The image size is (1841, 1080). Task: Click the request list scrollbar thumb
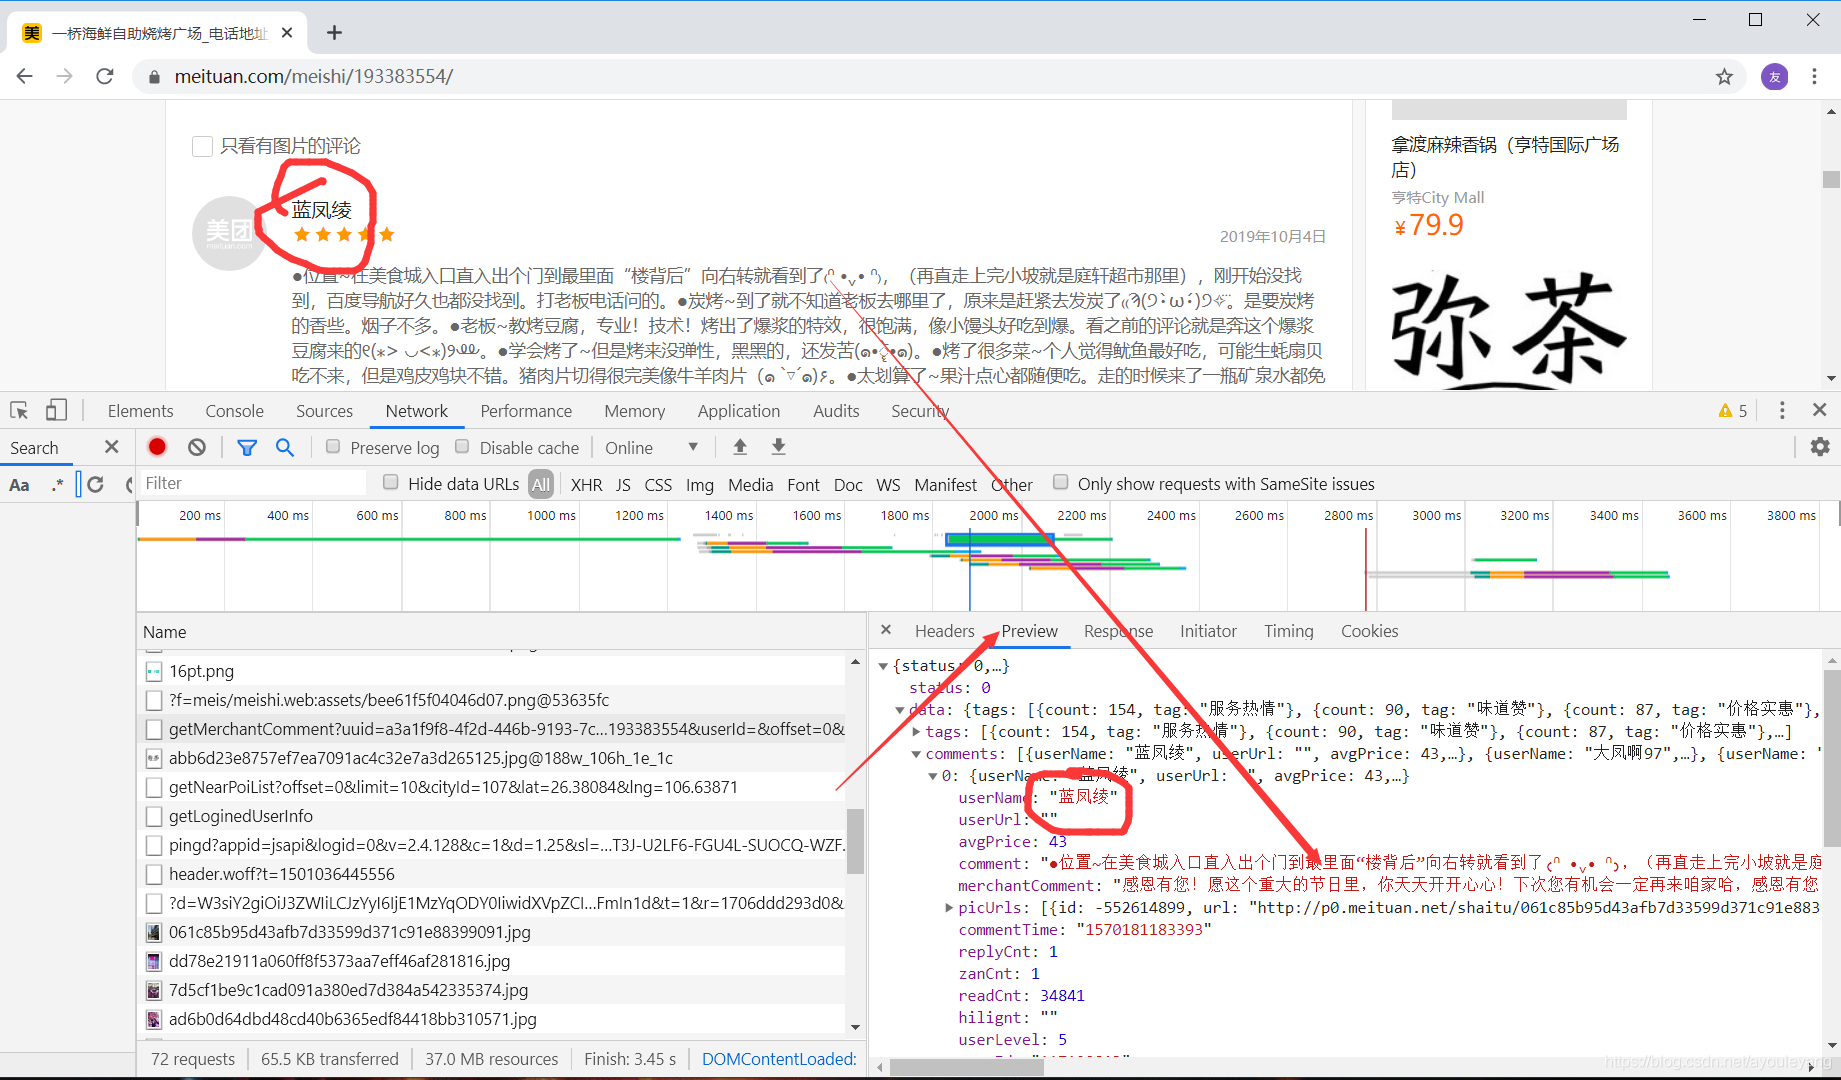pyautogui.click(x=855, y=841)
